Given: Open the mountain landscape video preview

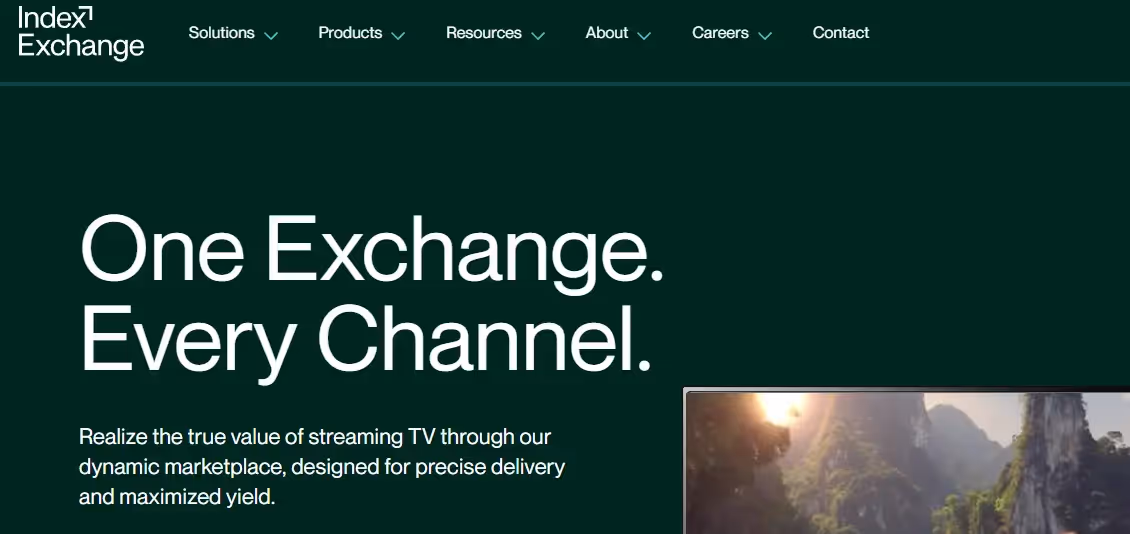Looking at the screenshot, I should click(907, 461).
